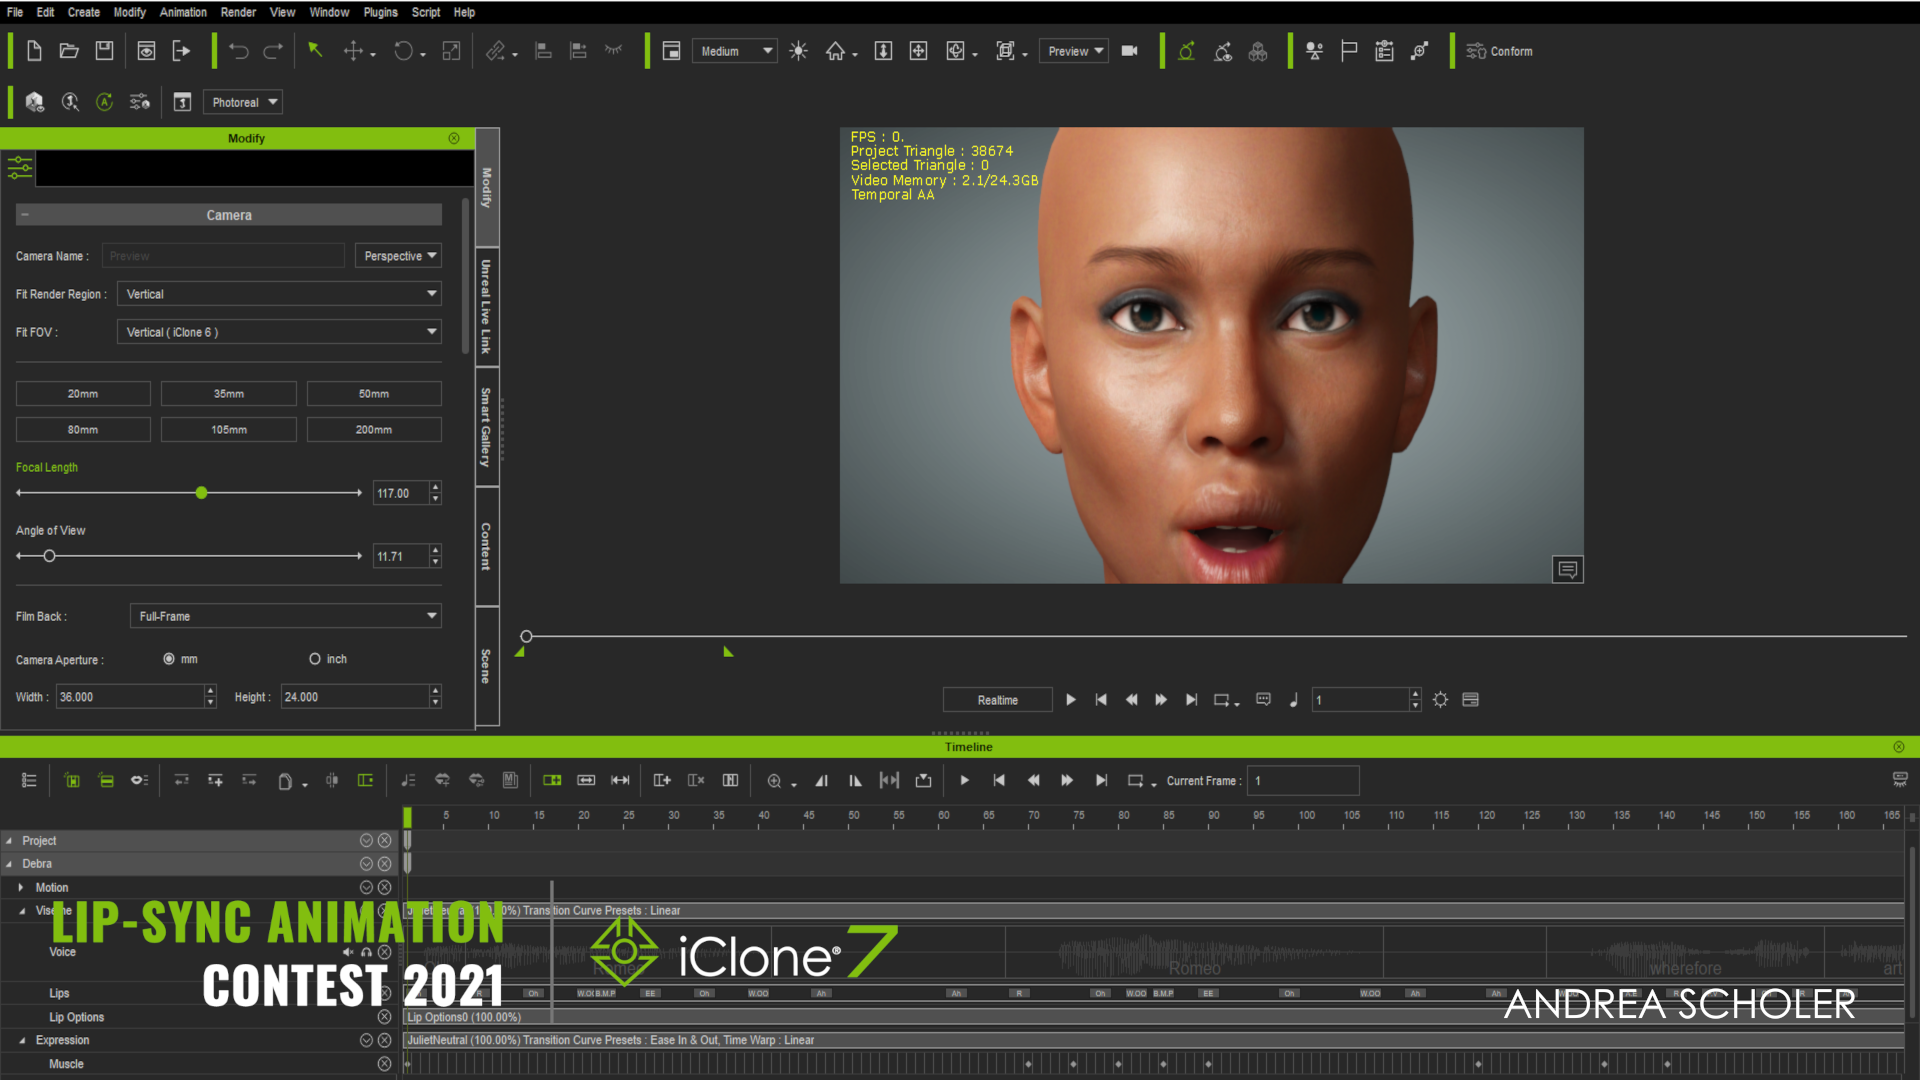Click the musical note icon in player bar
The width and height of the screenshot is (1920, 1080).
point(1294,700)
